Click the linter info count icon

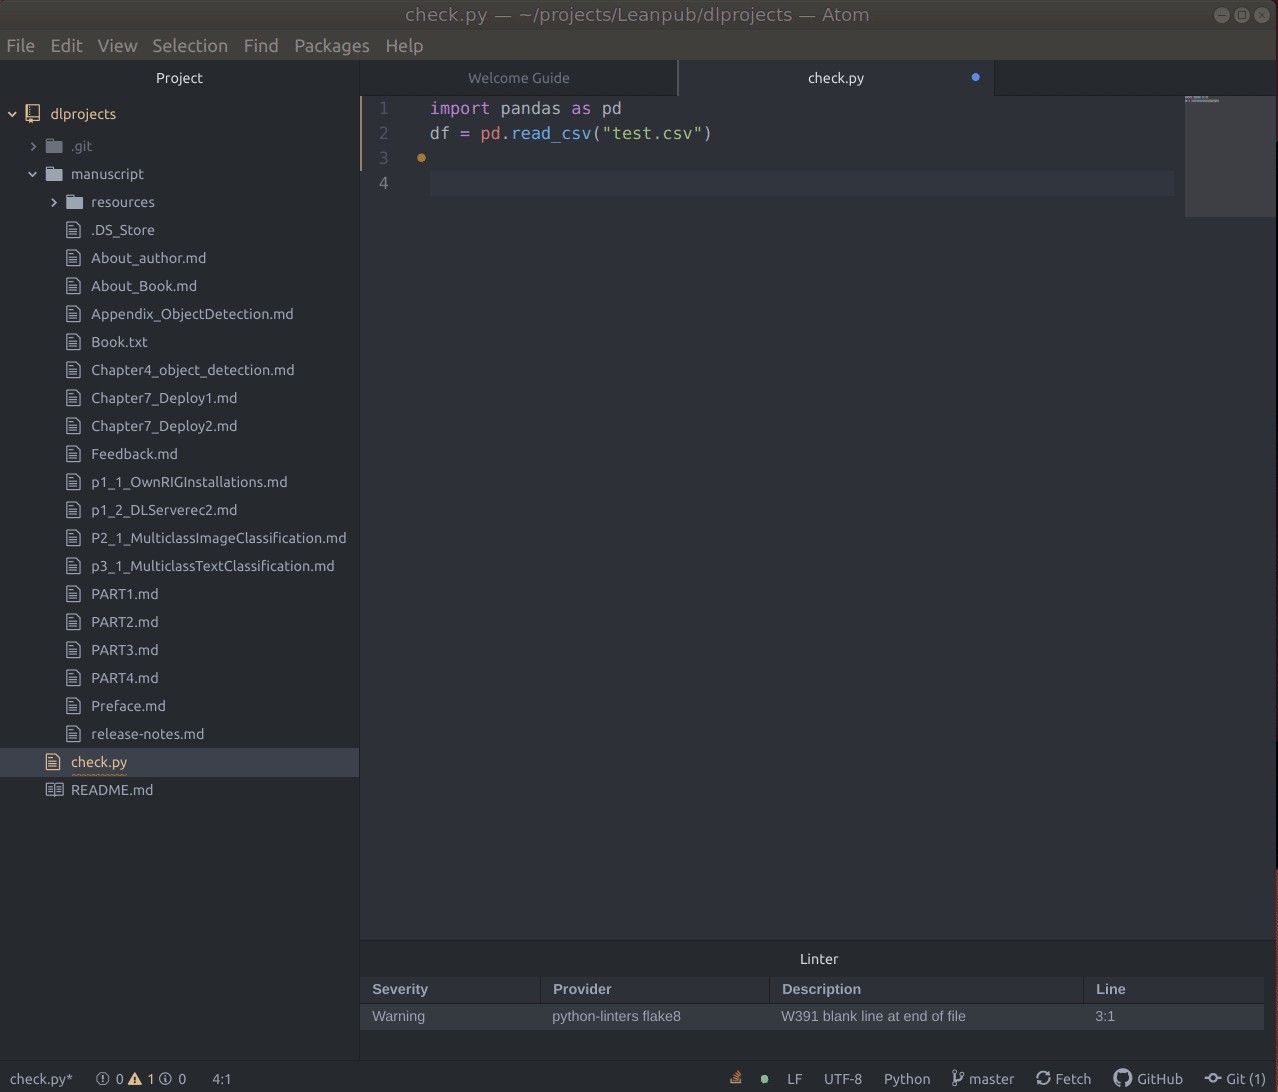pyautogui.click(x=166, y=1079)
